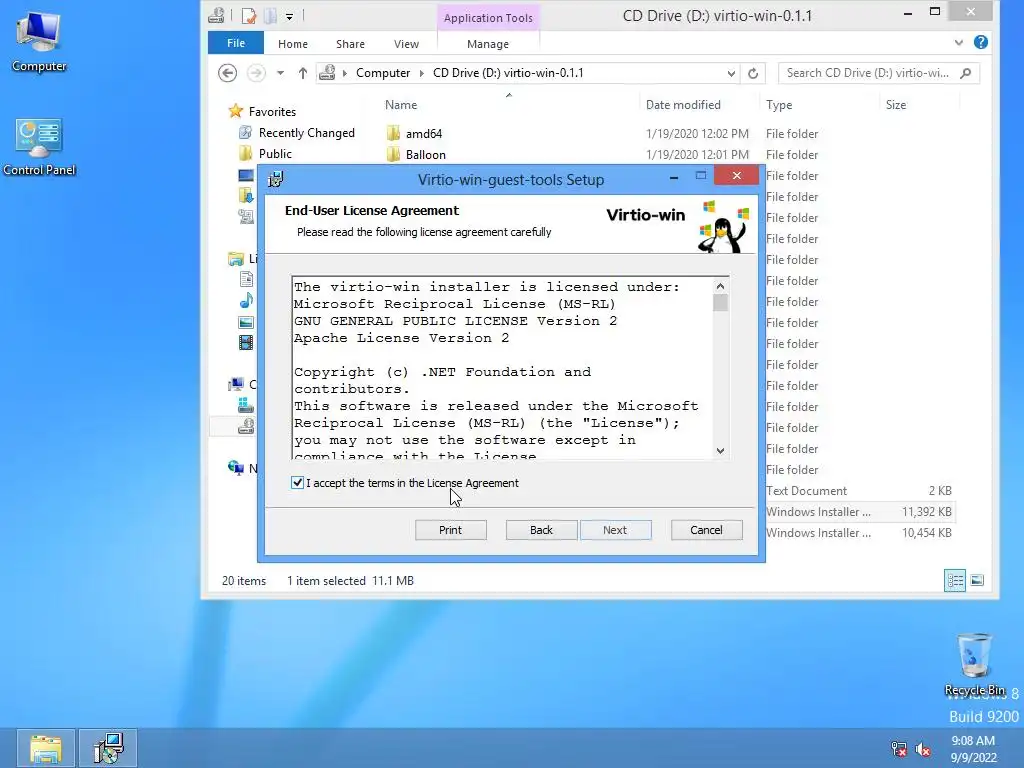This screenshot has height=768, width=1024.
Task: Click the Pictures library icon
Action: pyautogui.click(x=246, y=322)
